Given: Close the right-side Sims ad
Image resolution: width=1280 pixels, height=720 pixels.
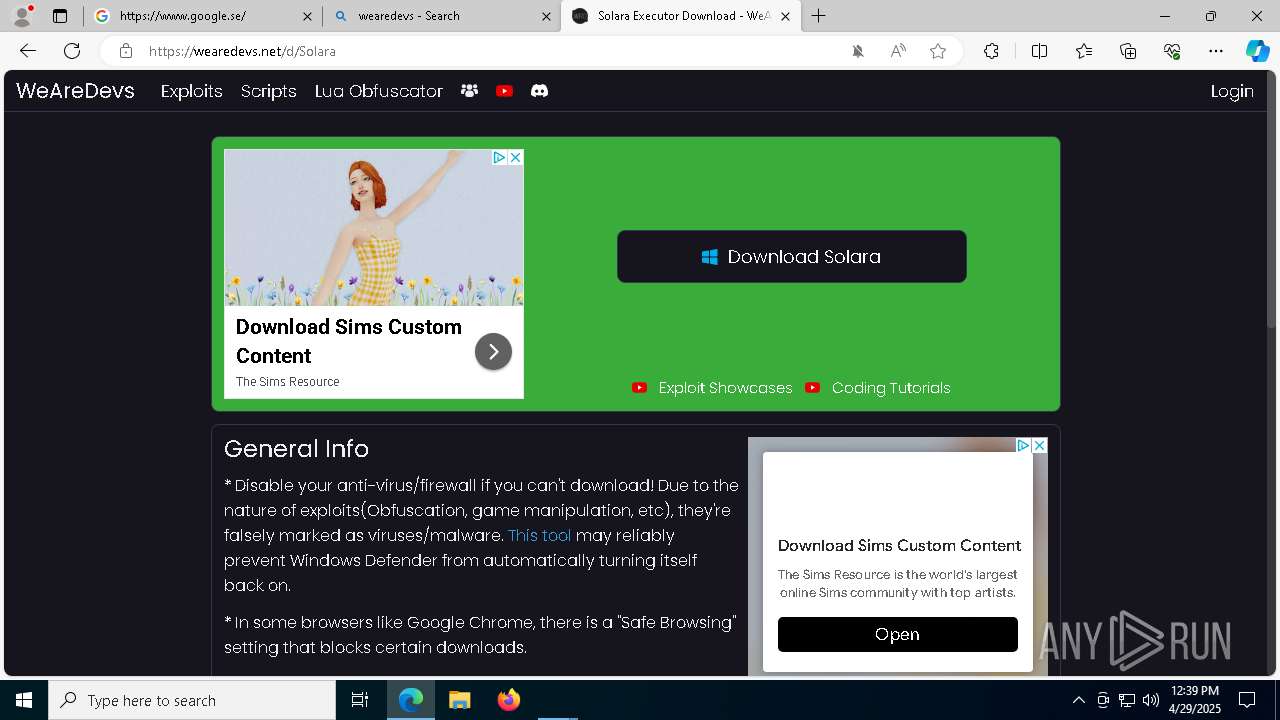Looking at the screenshot, I should [x=1039, y=446].
